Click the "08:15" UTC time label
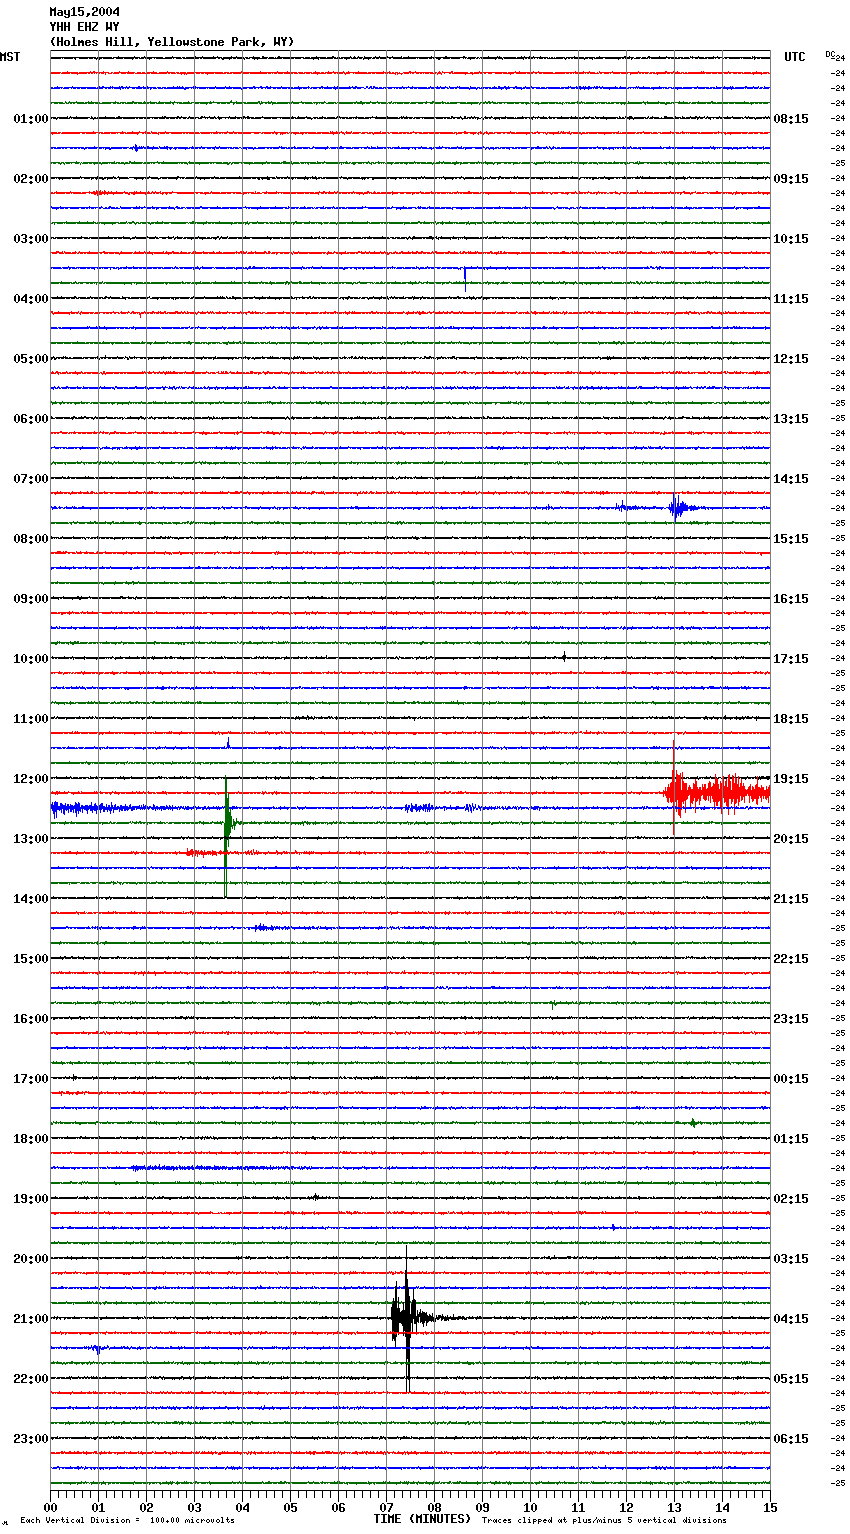850x1534 pixels. pyautogui.click(x=791, y=119)
